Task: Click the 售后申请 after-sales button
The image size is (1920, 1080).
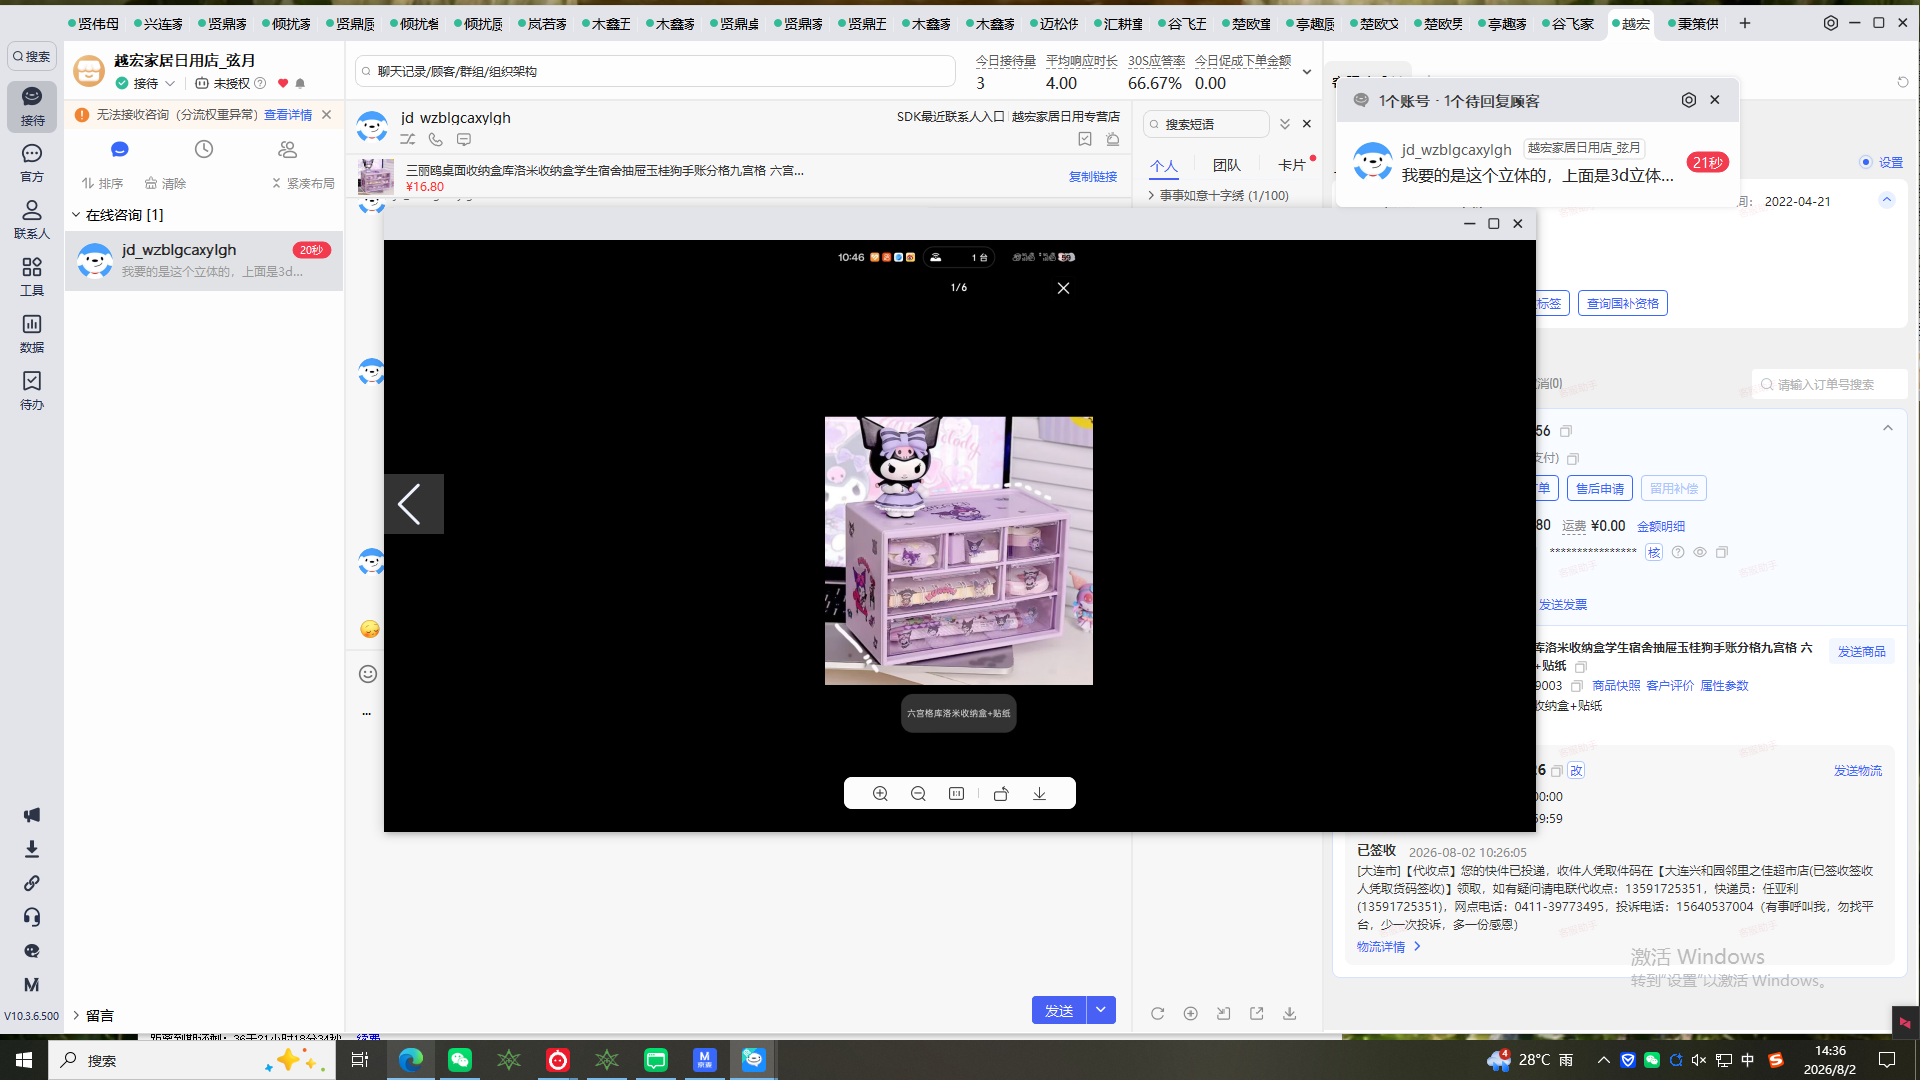Action: [x=1600, y=488]
